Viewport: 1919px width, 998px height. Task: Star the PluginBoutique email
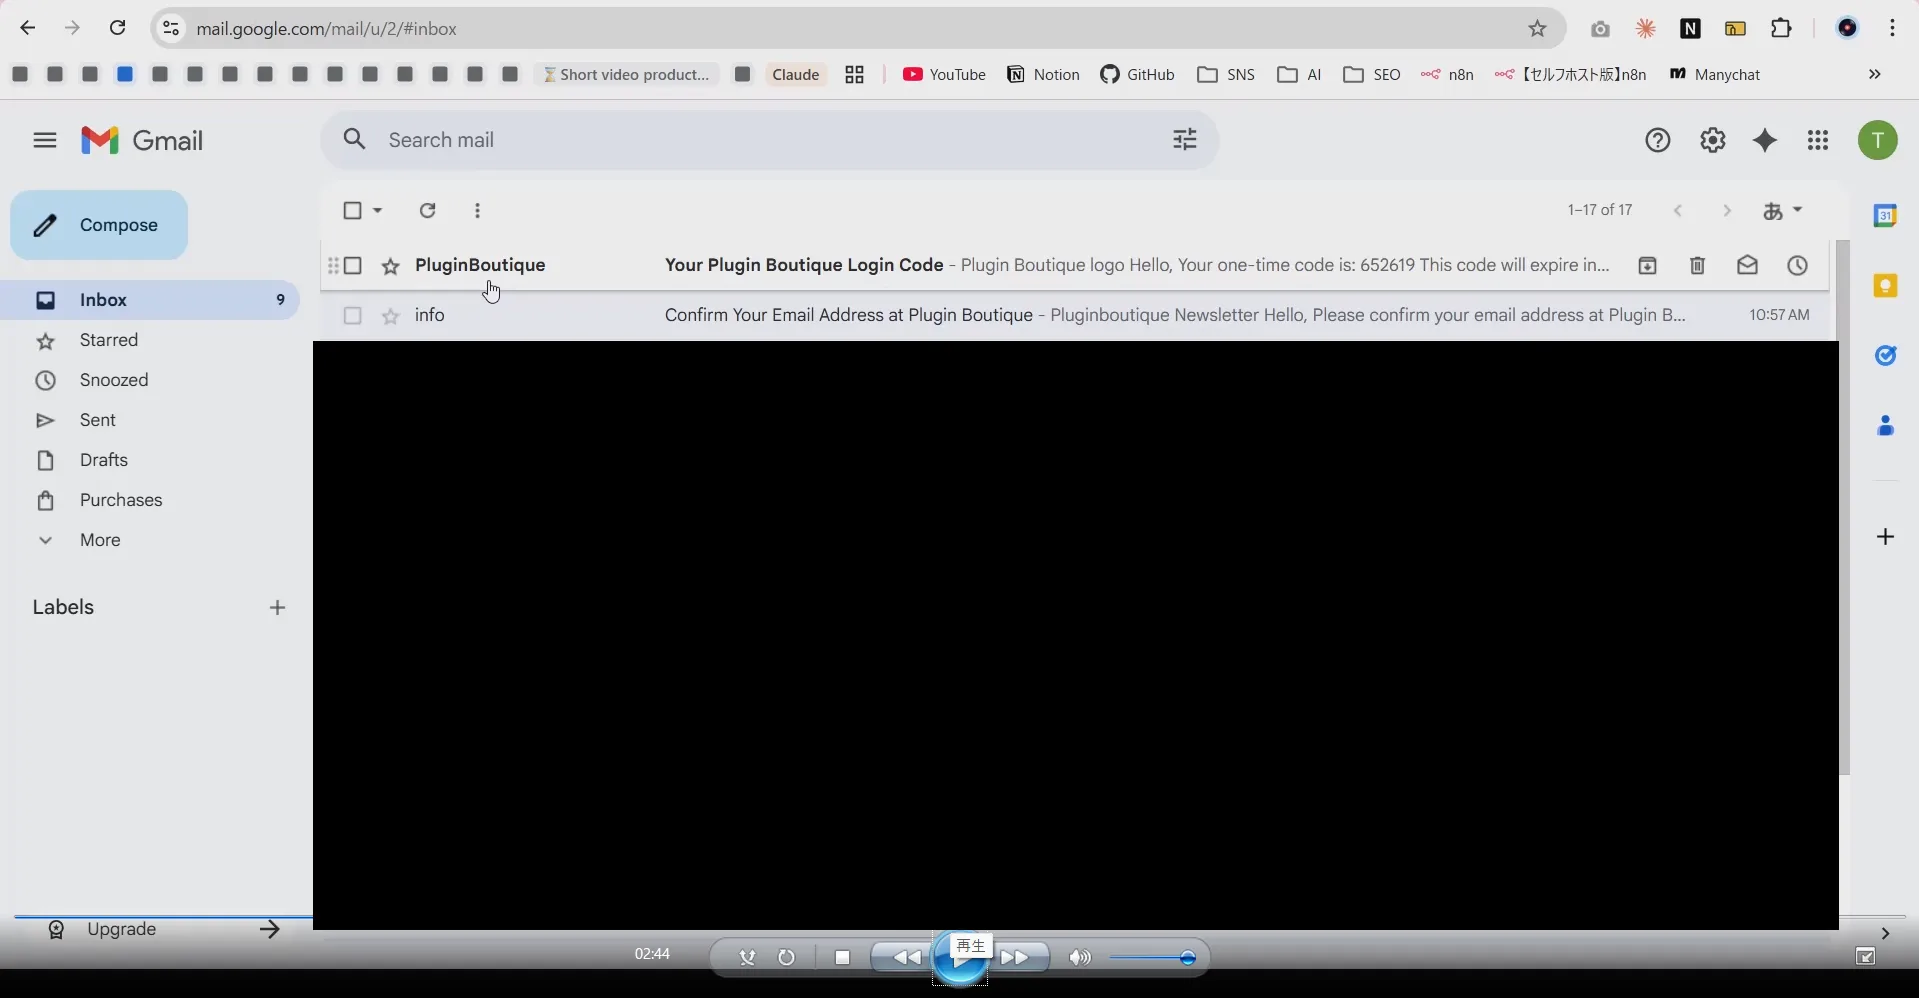tap(391, 266)
